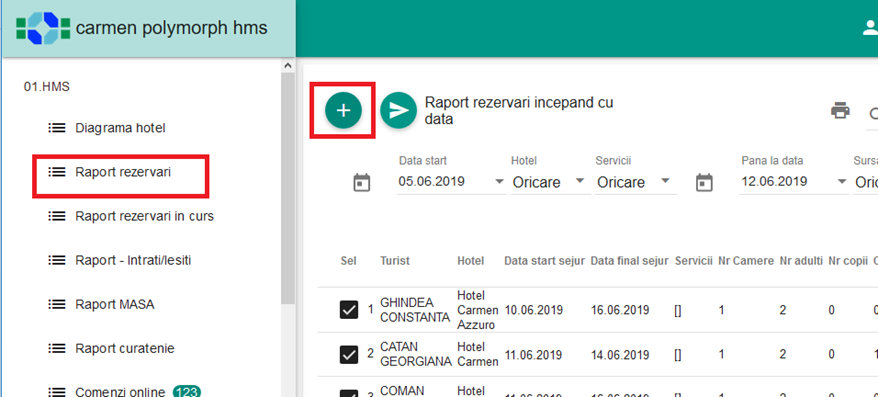The height and width of the screenshot is (397, 878).
Task: Open the Servicii Oricare dropdown
Action: click(665, 181)
